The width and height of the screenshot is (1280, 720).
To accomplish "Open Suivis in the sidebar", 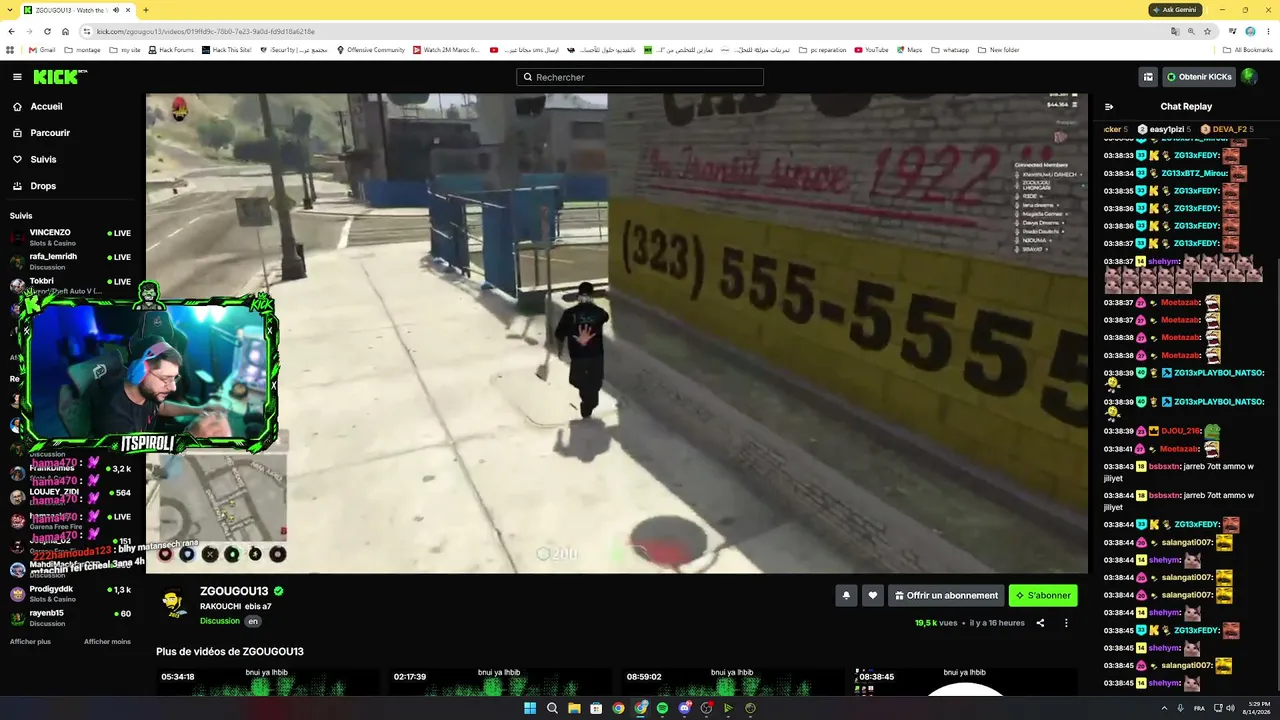I will click(43, 160).
